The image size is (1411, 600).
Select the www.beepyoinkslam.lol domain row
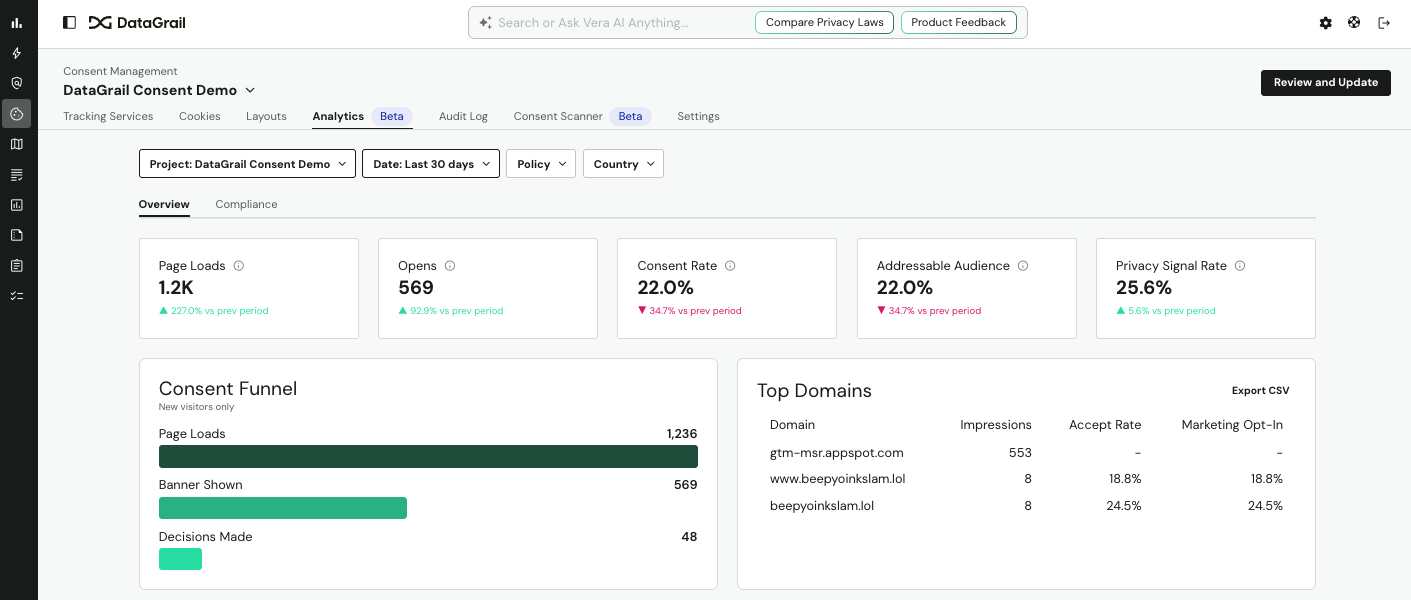(x=1026, y=479)
